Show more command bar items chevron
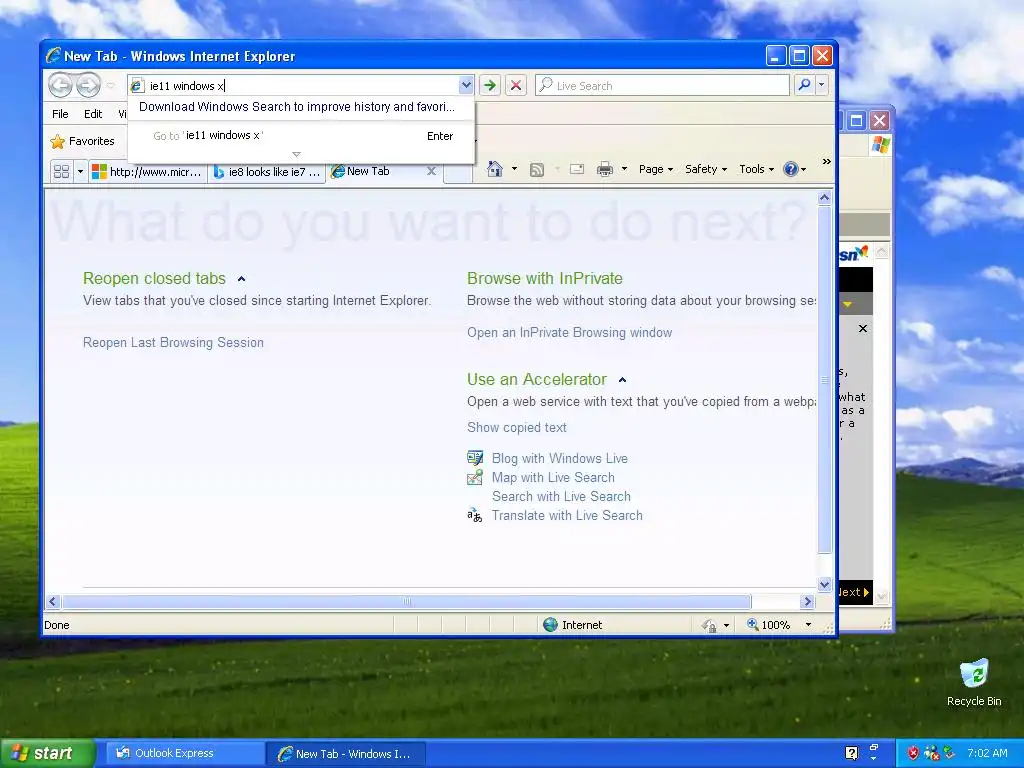This screenshot has width=1024, height=768. [x=827, y=161]
